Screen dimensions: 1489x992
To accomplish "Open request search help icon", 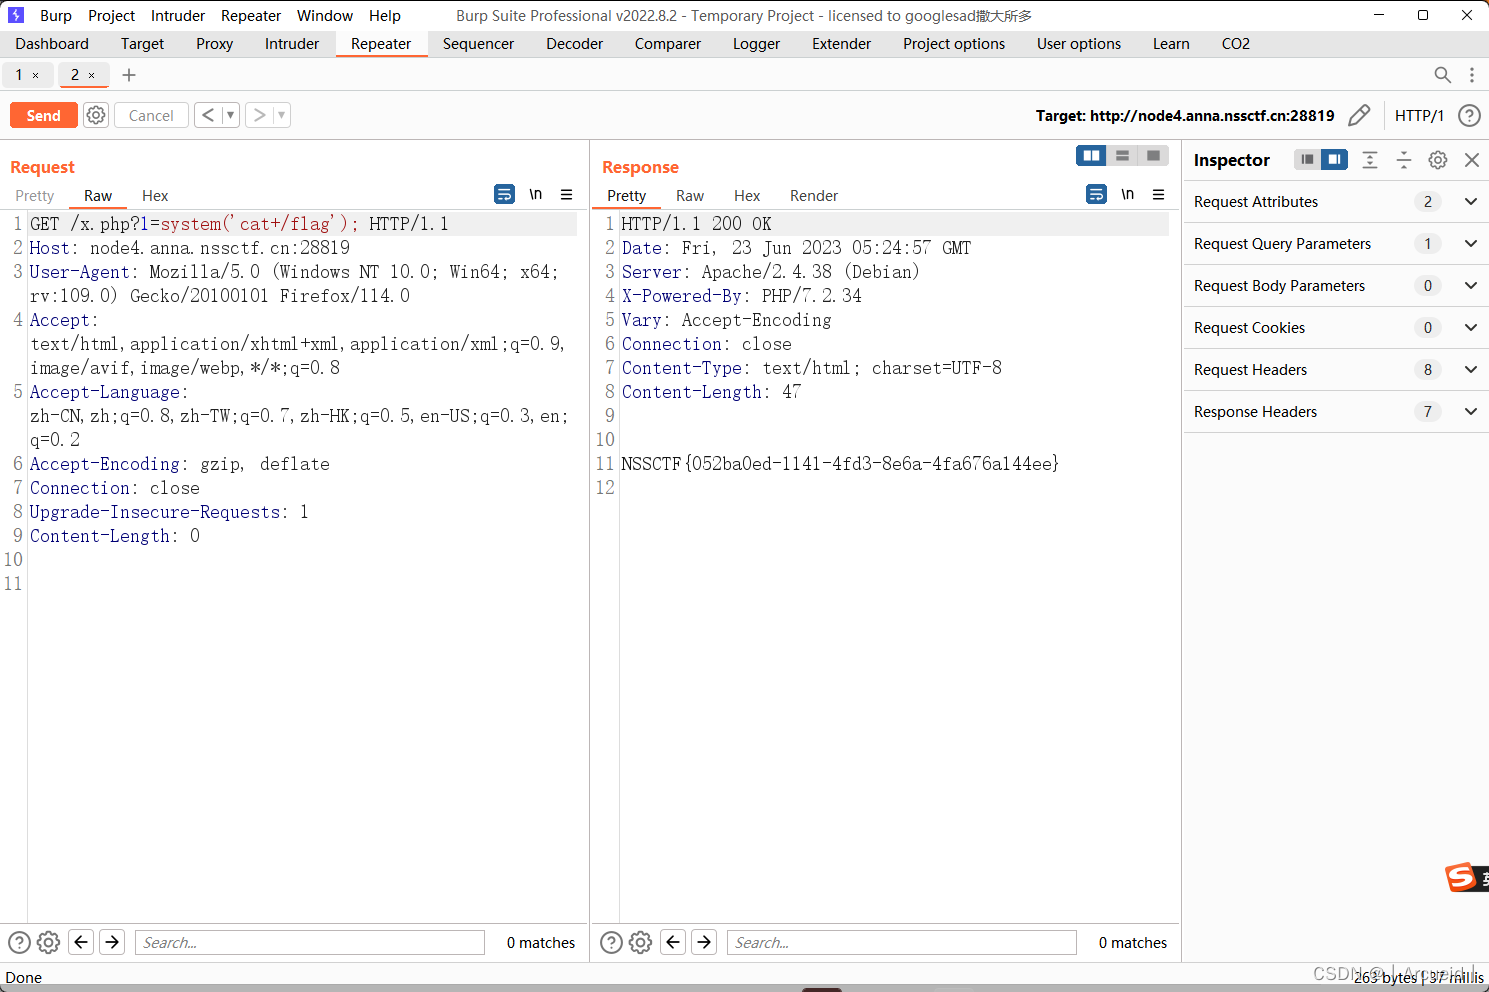I will [x=19, y=942].
